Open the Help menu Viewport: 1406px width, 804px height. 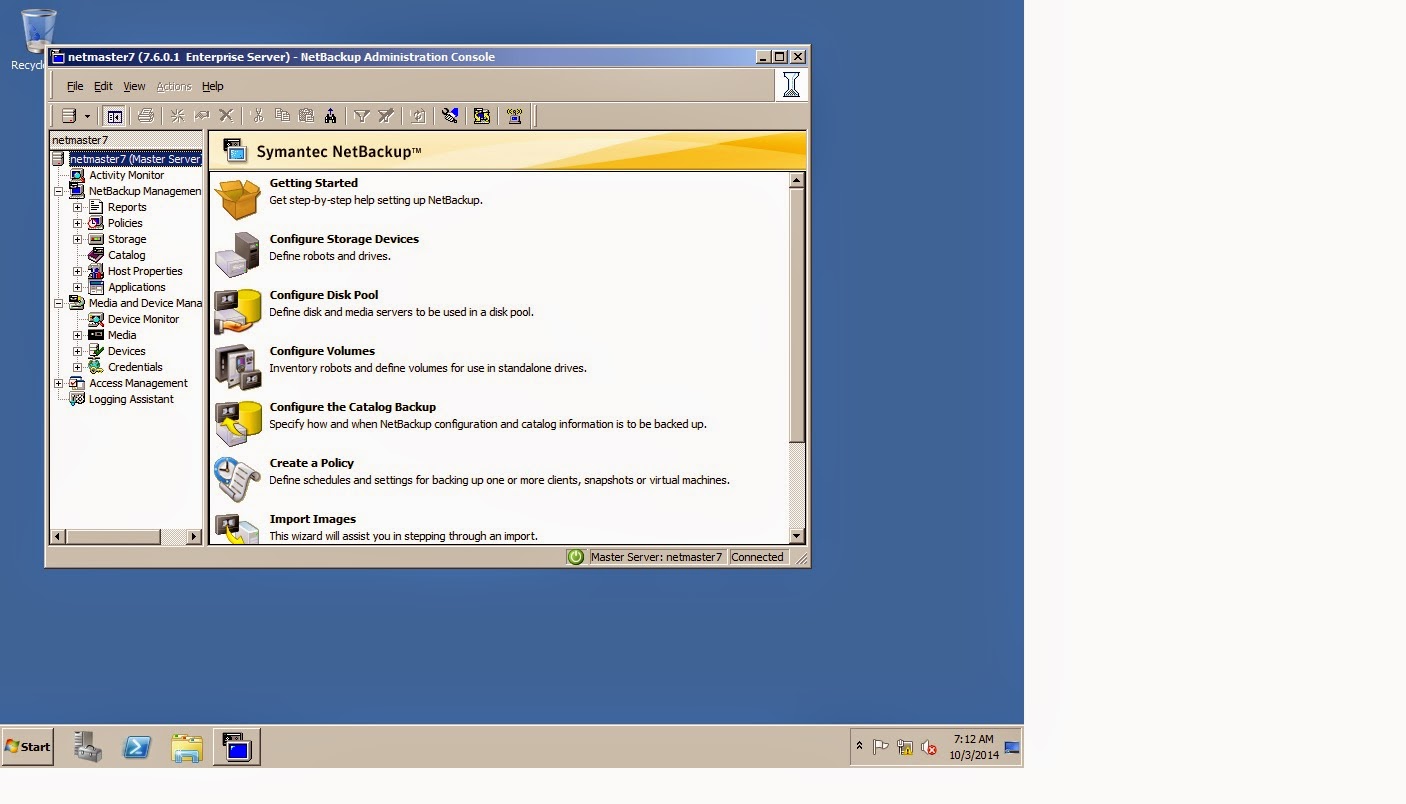tap(212, 86)
